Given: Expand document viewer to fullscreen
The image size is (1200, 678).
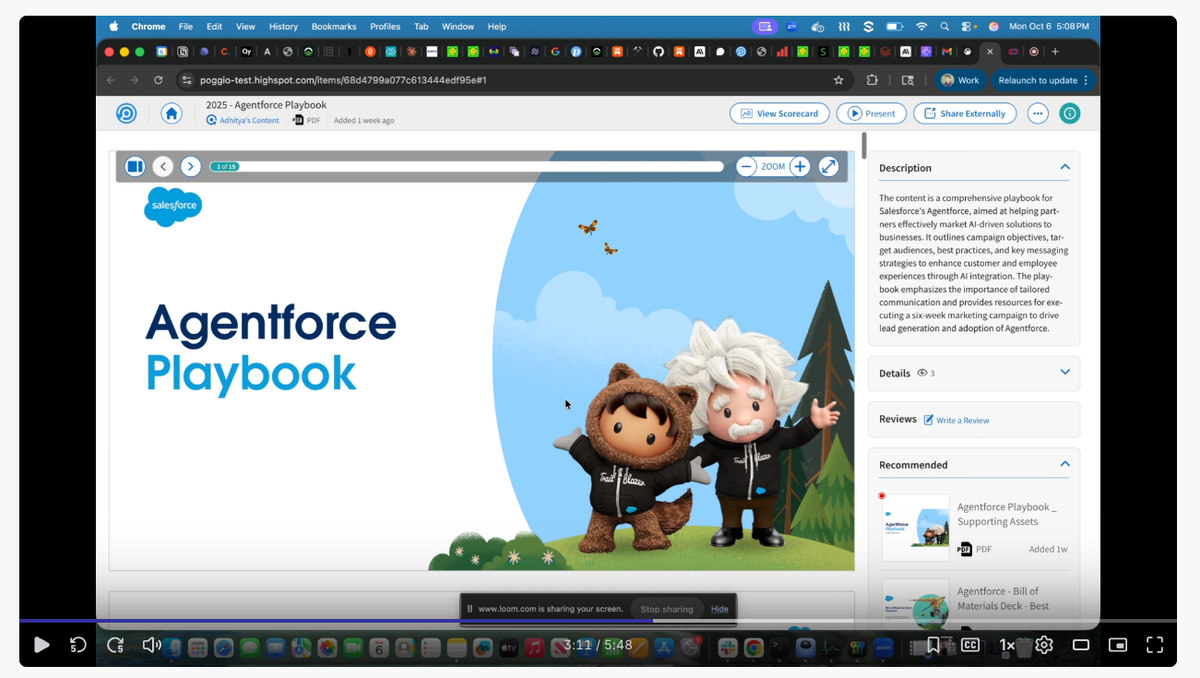Looking at the screenshot, I should tap(828, 167).
